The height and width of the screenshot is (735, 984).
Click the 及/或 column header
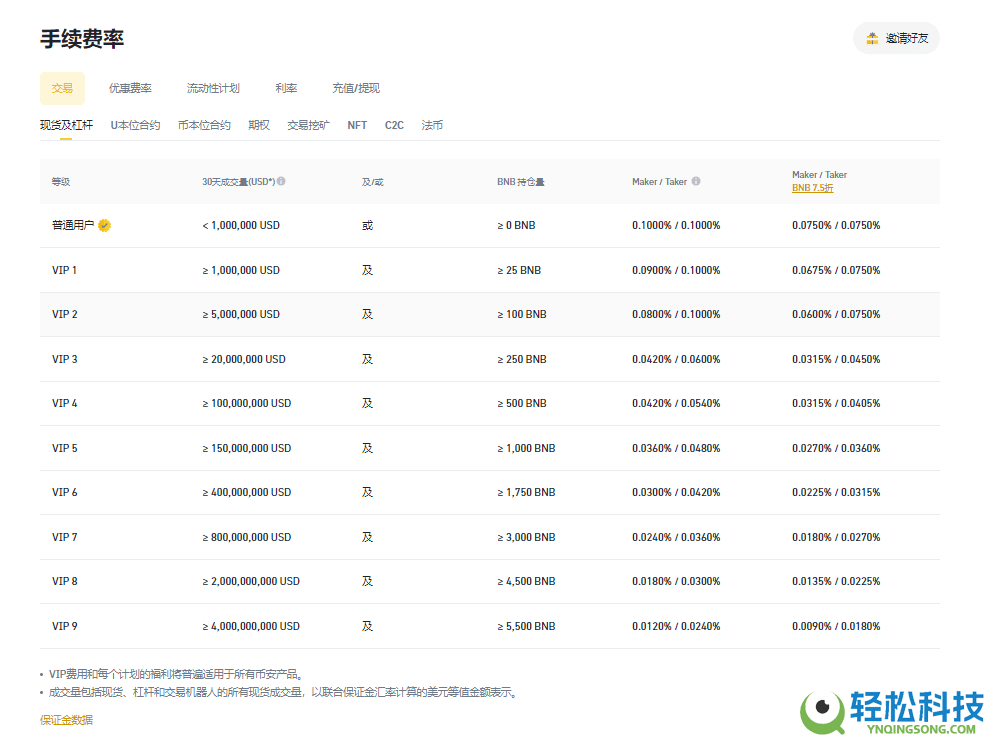(x=373, y=181)
